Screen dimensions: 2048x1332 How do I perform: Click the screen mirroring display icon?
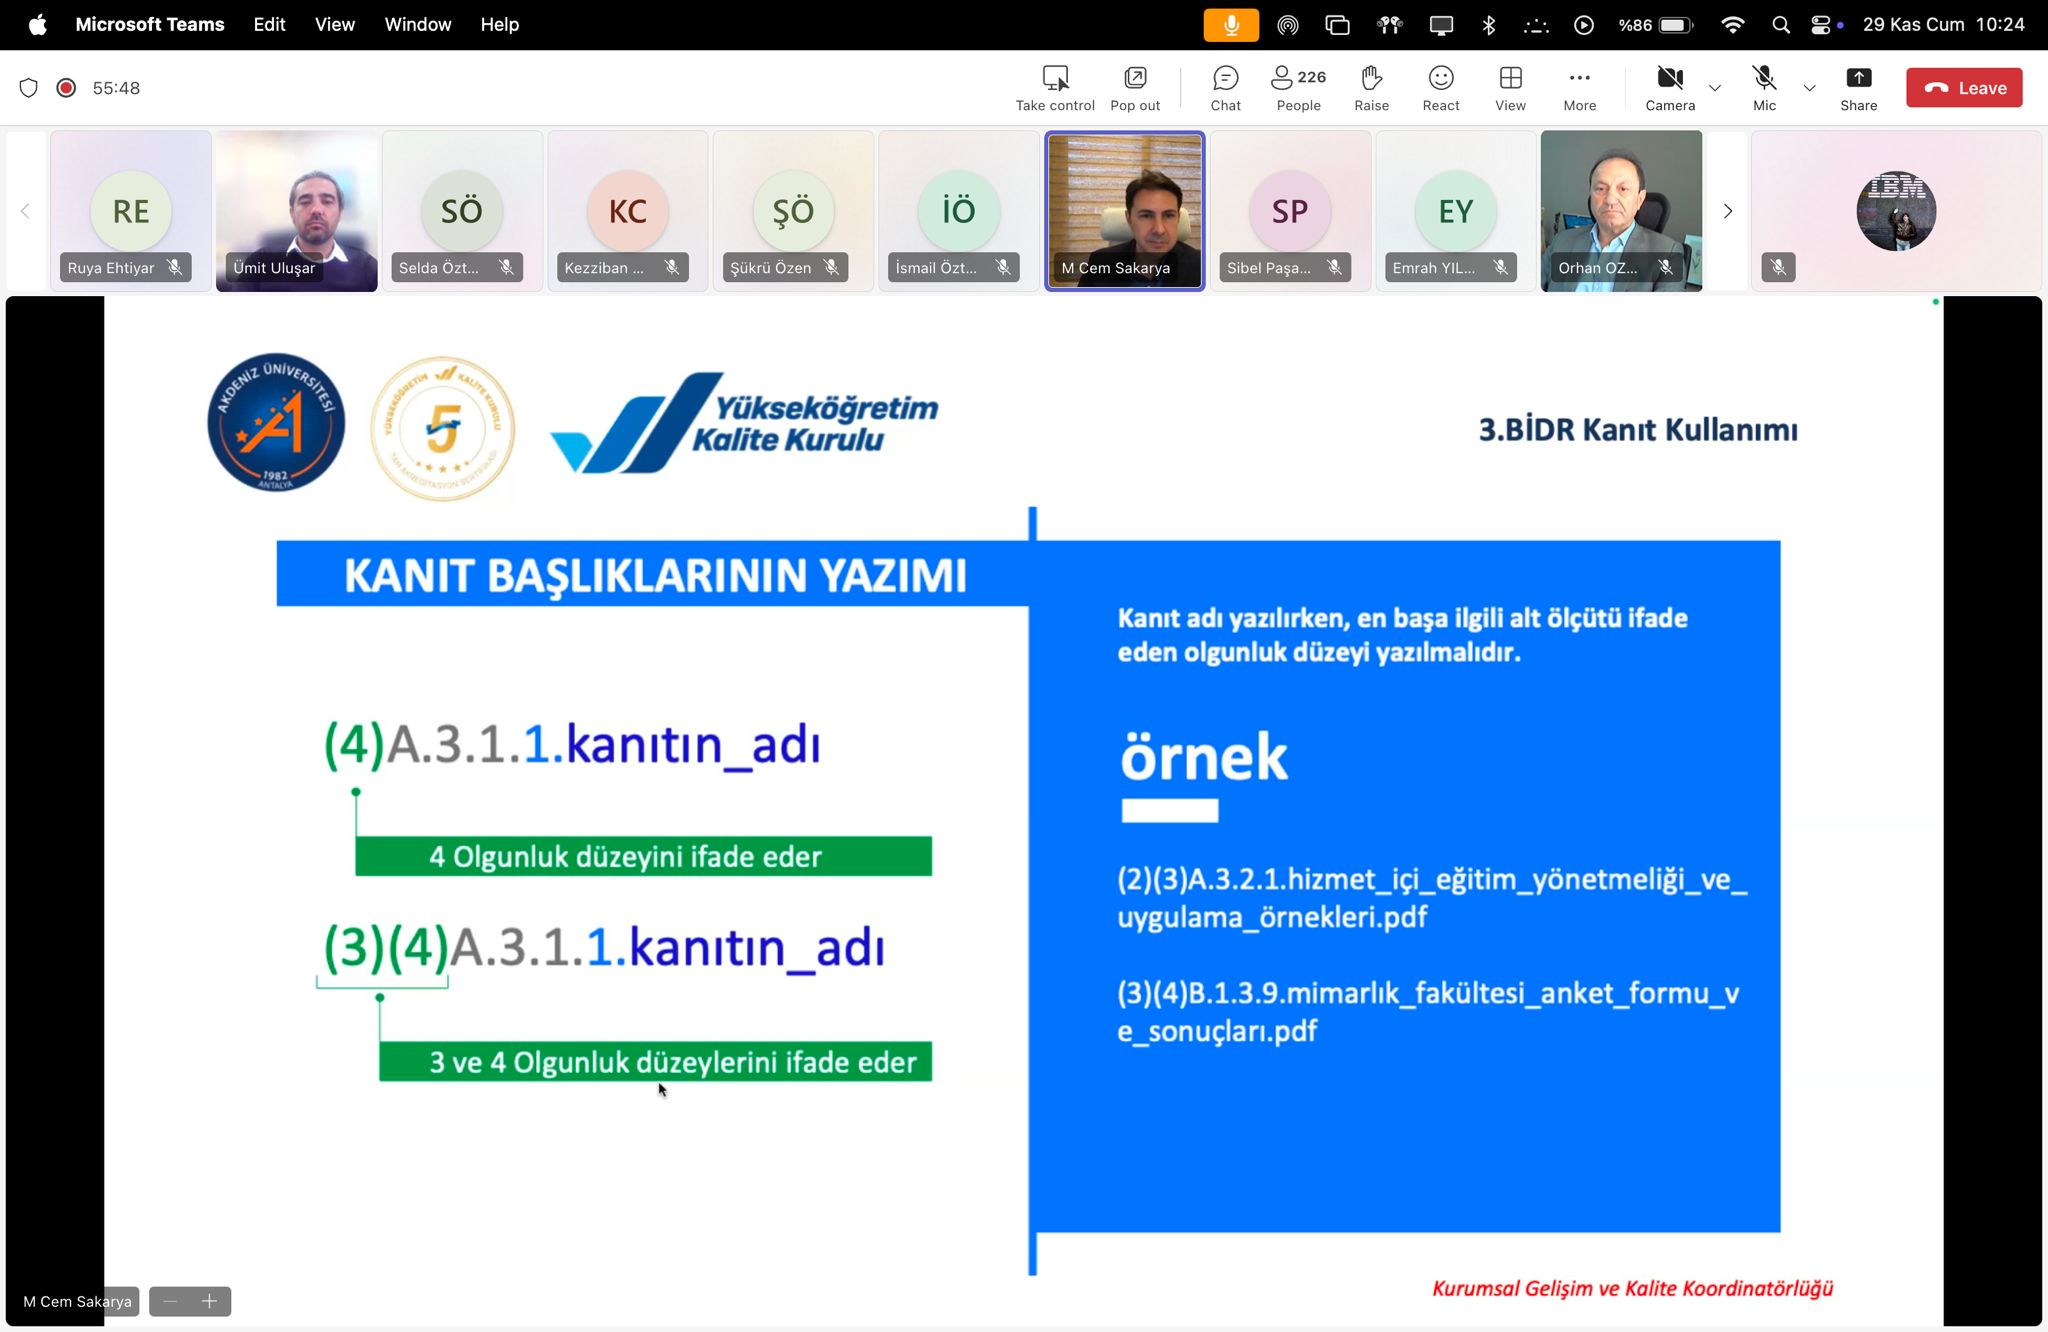(x=1441, y=25)
